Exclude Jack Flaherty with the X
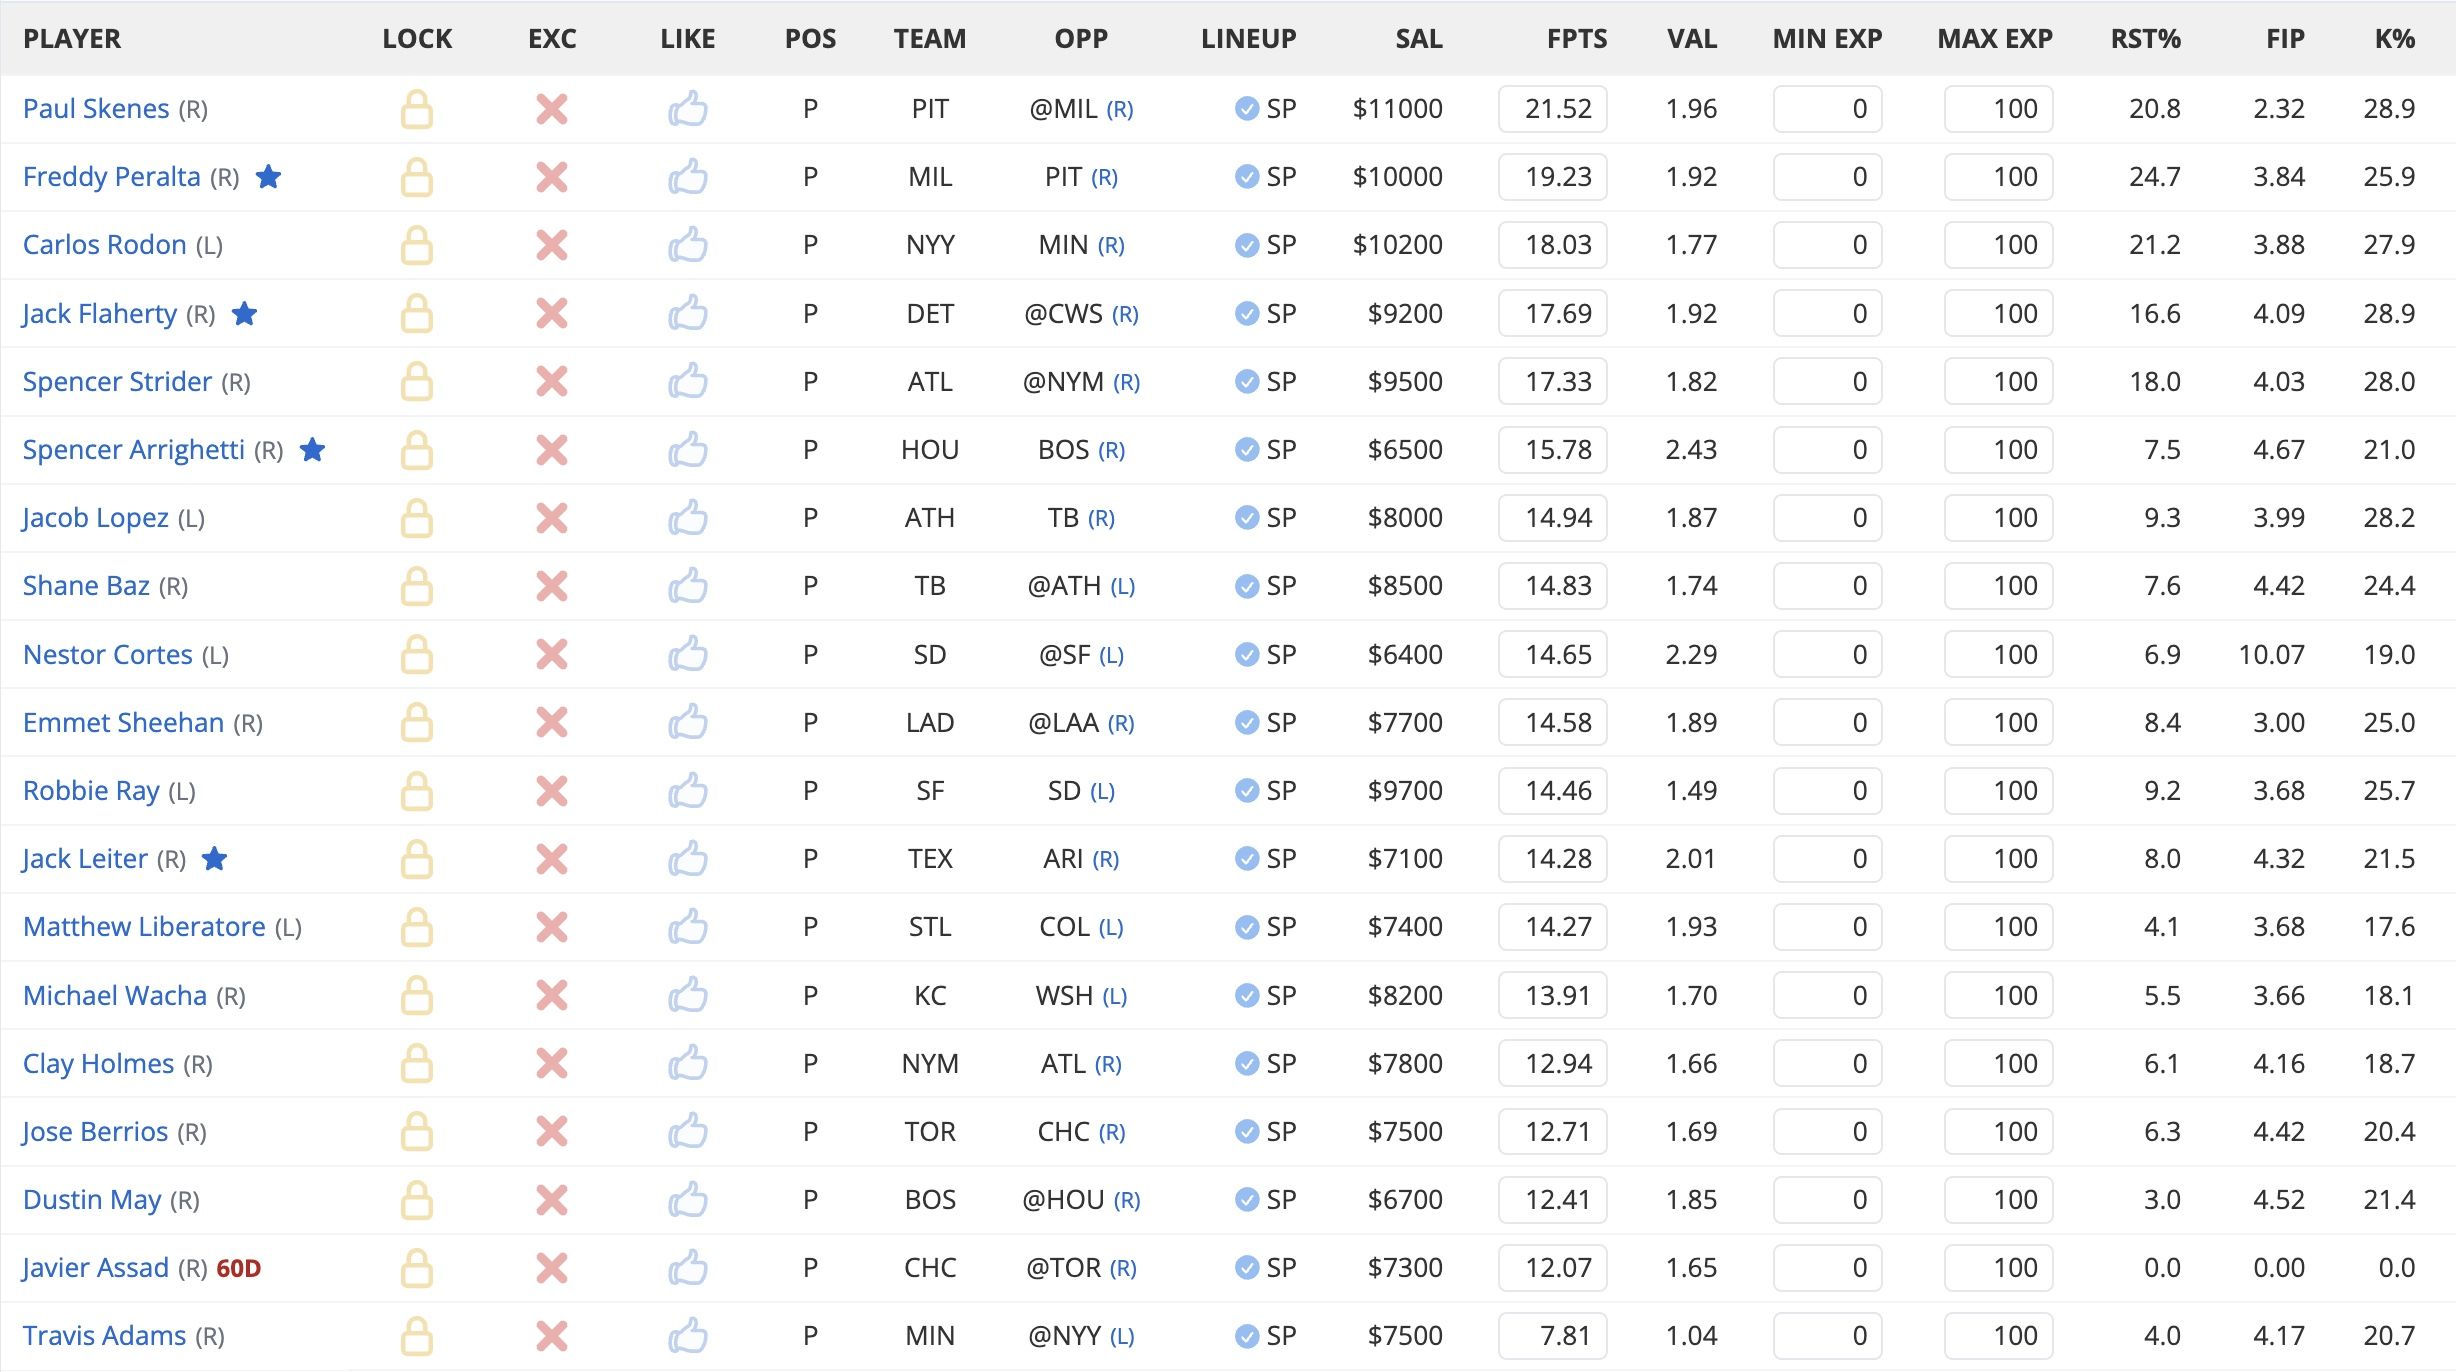Image resolution: width=2456 pixels, height=1372 pixels. (552, 314)
